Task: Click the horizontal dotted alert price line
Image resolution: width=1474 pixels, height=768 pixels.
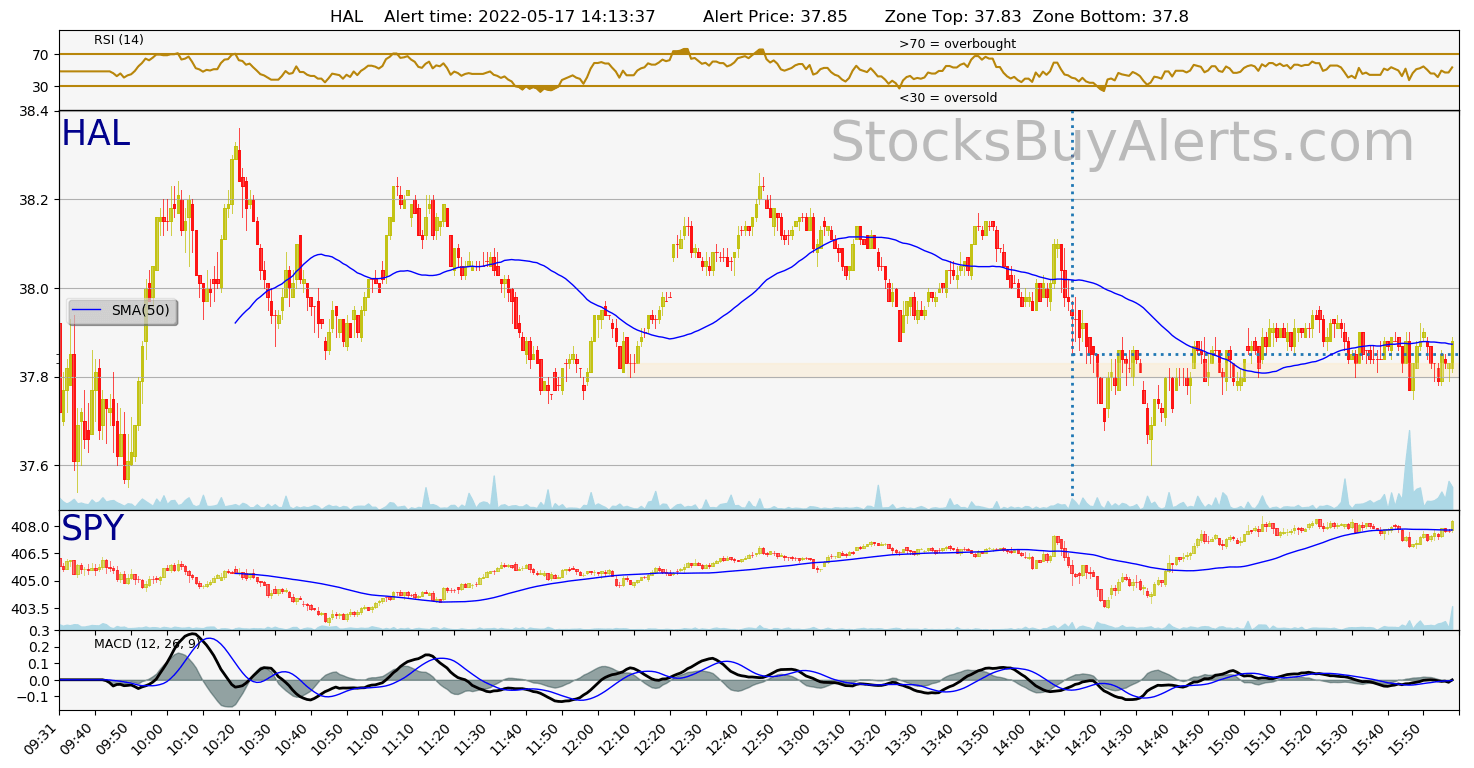Action: click(1265, 354)
